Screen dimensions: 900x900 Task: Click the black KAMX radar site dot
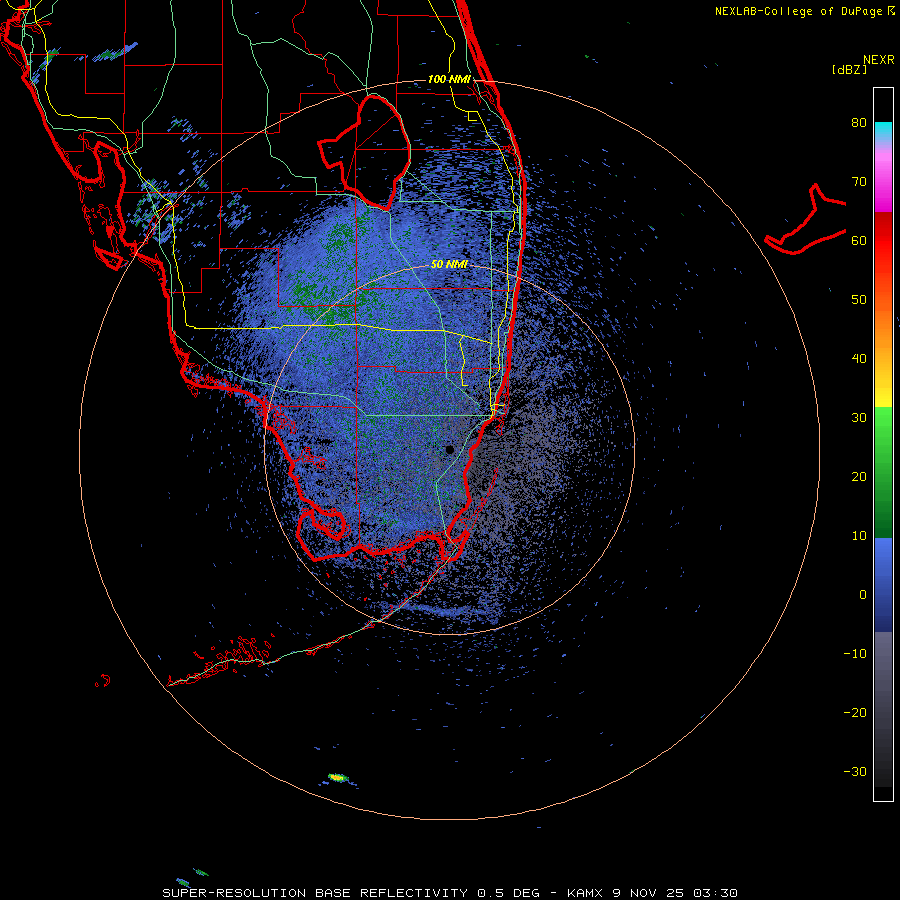tap(449, 450)
